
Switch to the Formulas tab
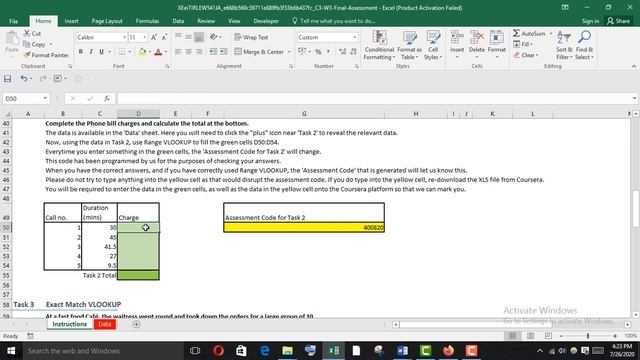(147, 21)
